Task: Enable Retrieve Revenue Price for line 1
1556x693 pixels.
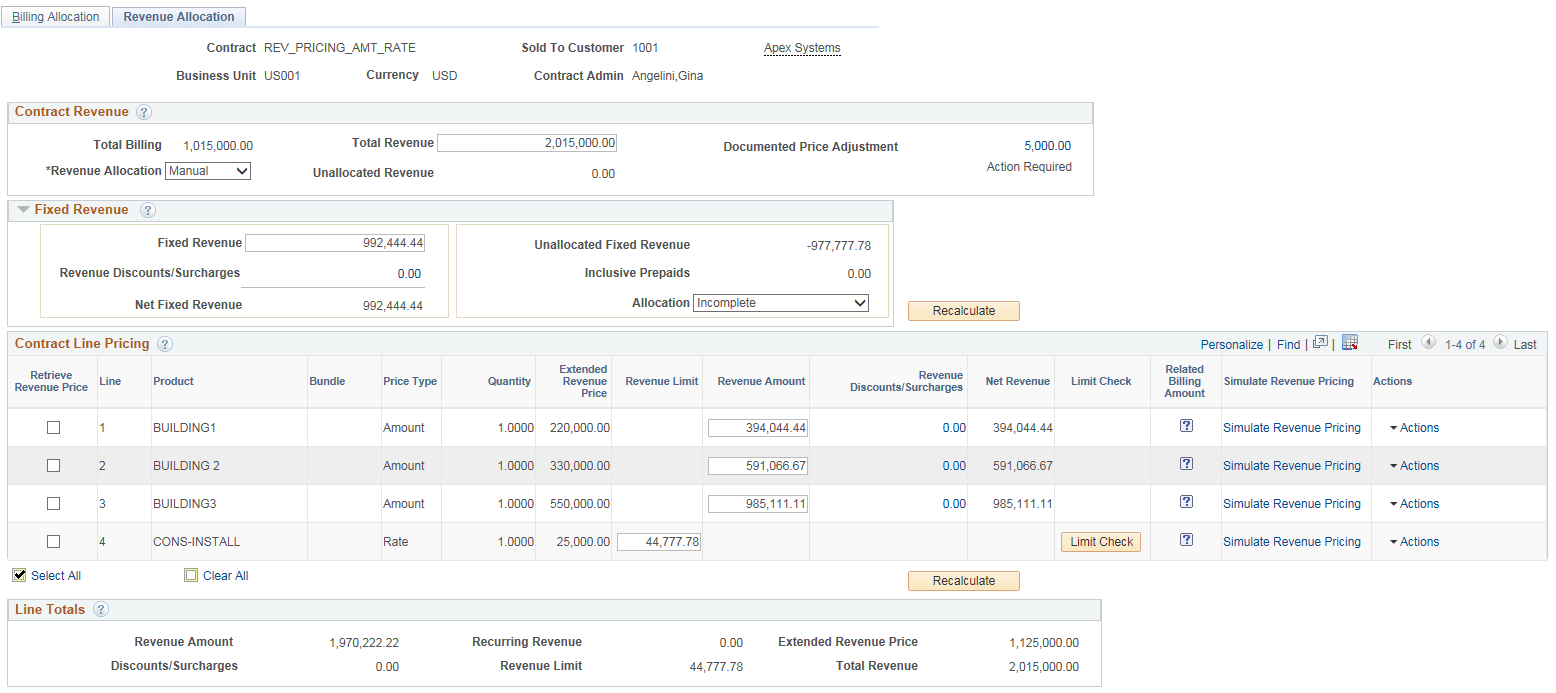Action: tap(53, 427)
